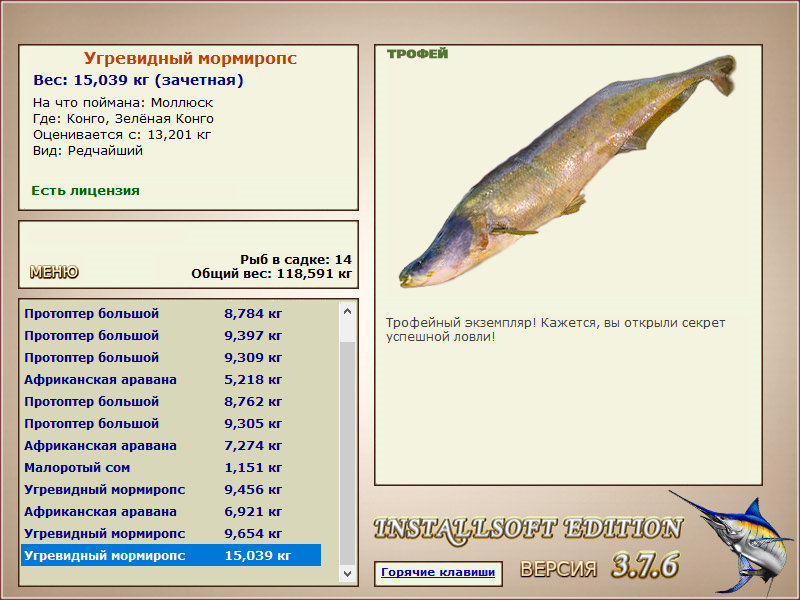Click the ТРОФЕЙ label
The width and height of the screenshot is (800, 600).
tap(417, 54)
